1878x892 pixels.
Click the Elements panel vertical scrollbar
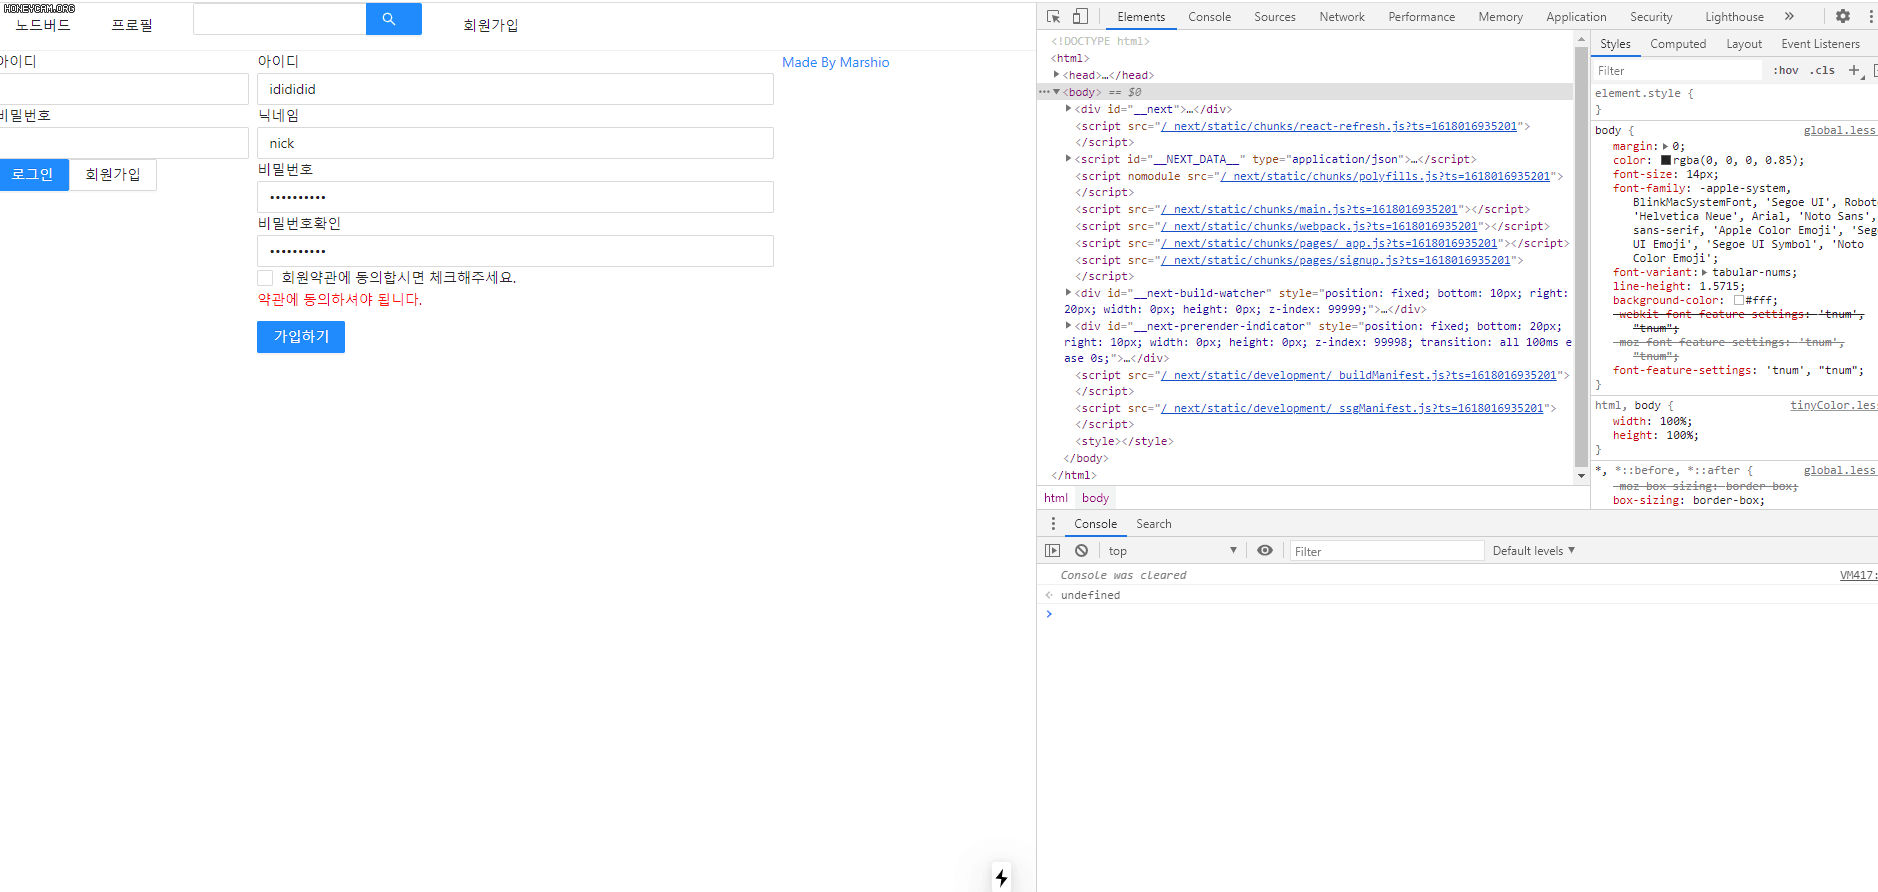click(1581, 257)
